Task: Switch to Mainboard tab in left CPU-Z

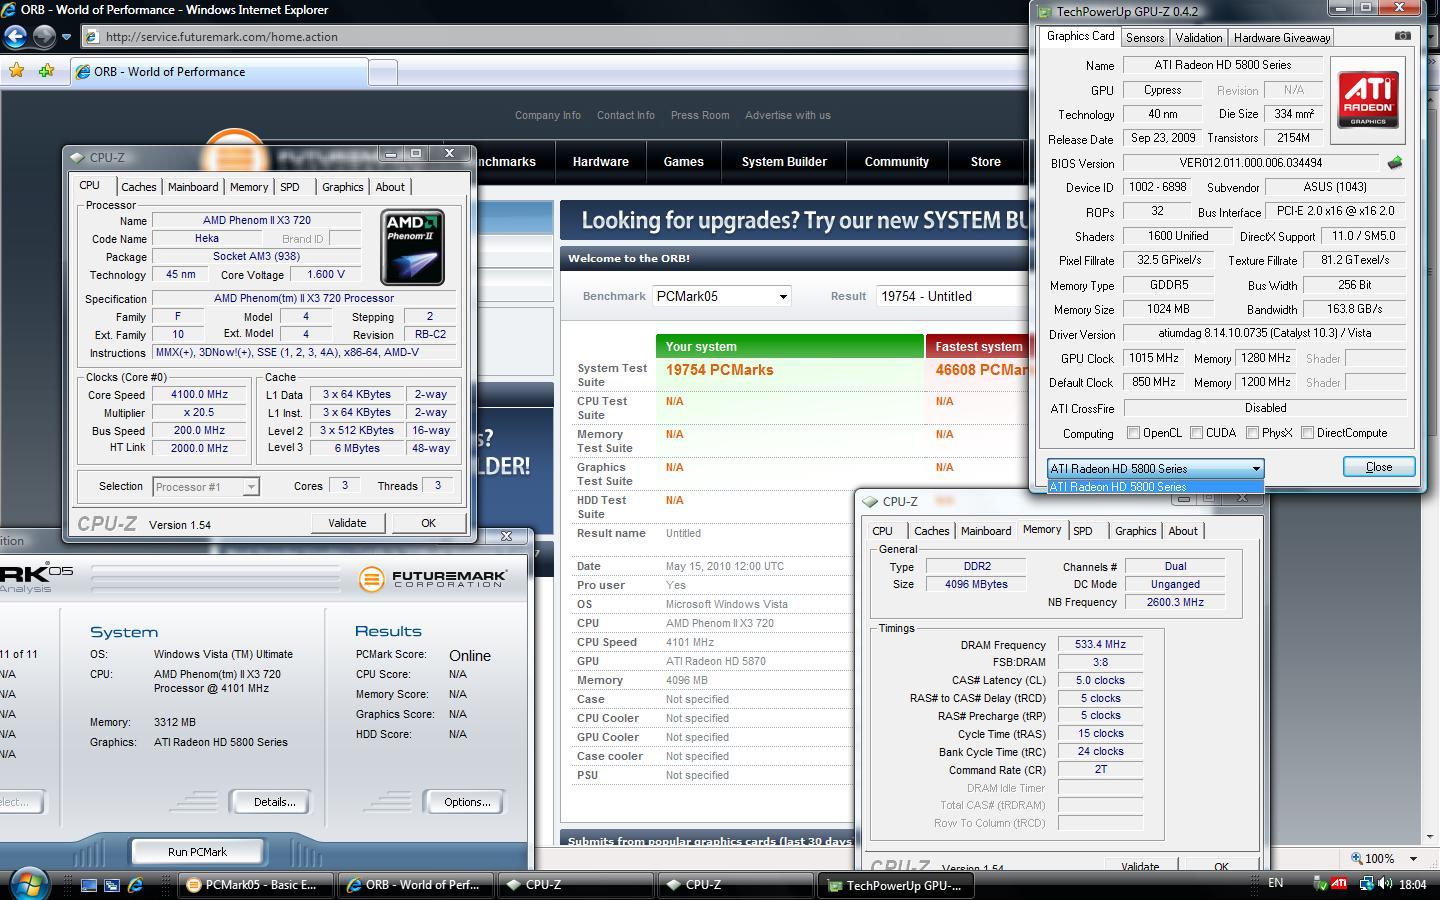Action: coord(193,187)
